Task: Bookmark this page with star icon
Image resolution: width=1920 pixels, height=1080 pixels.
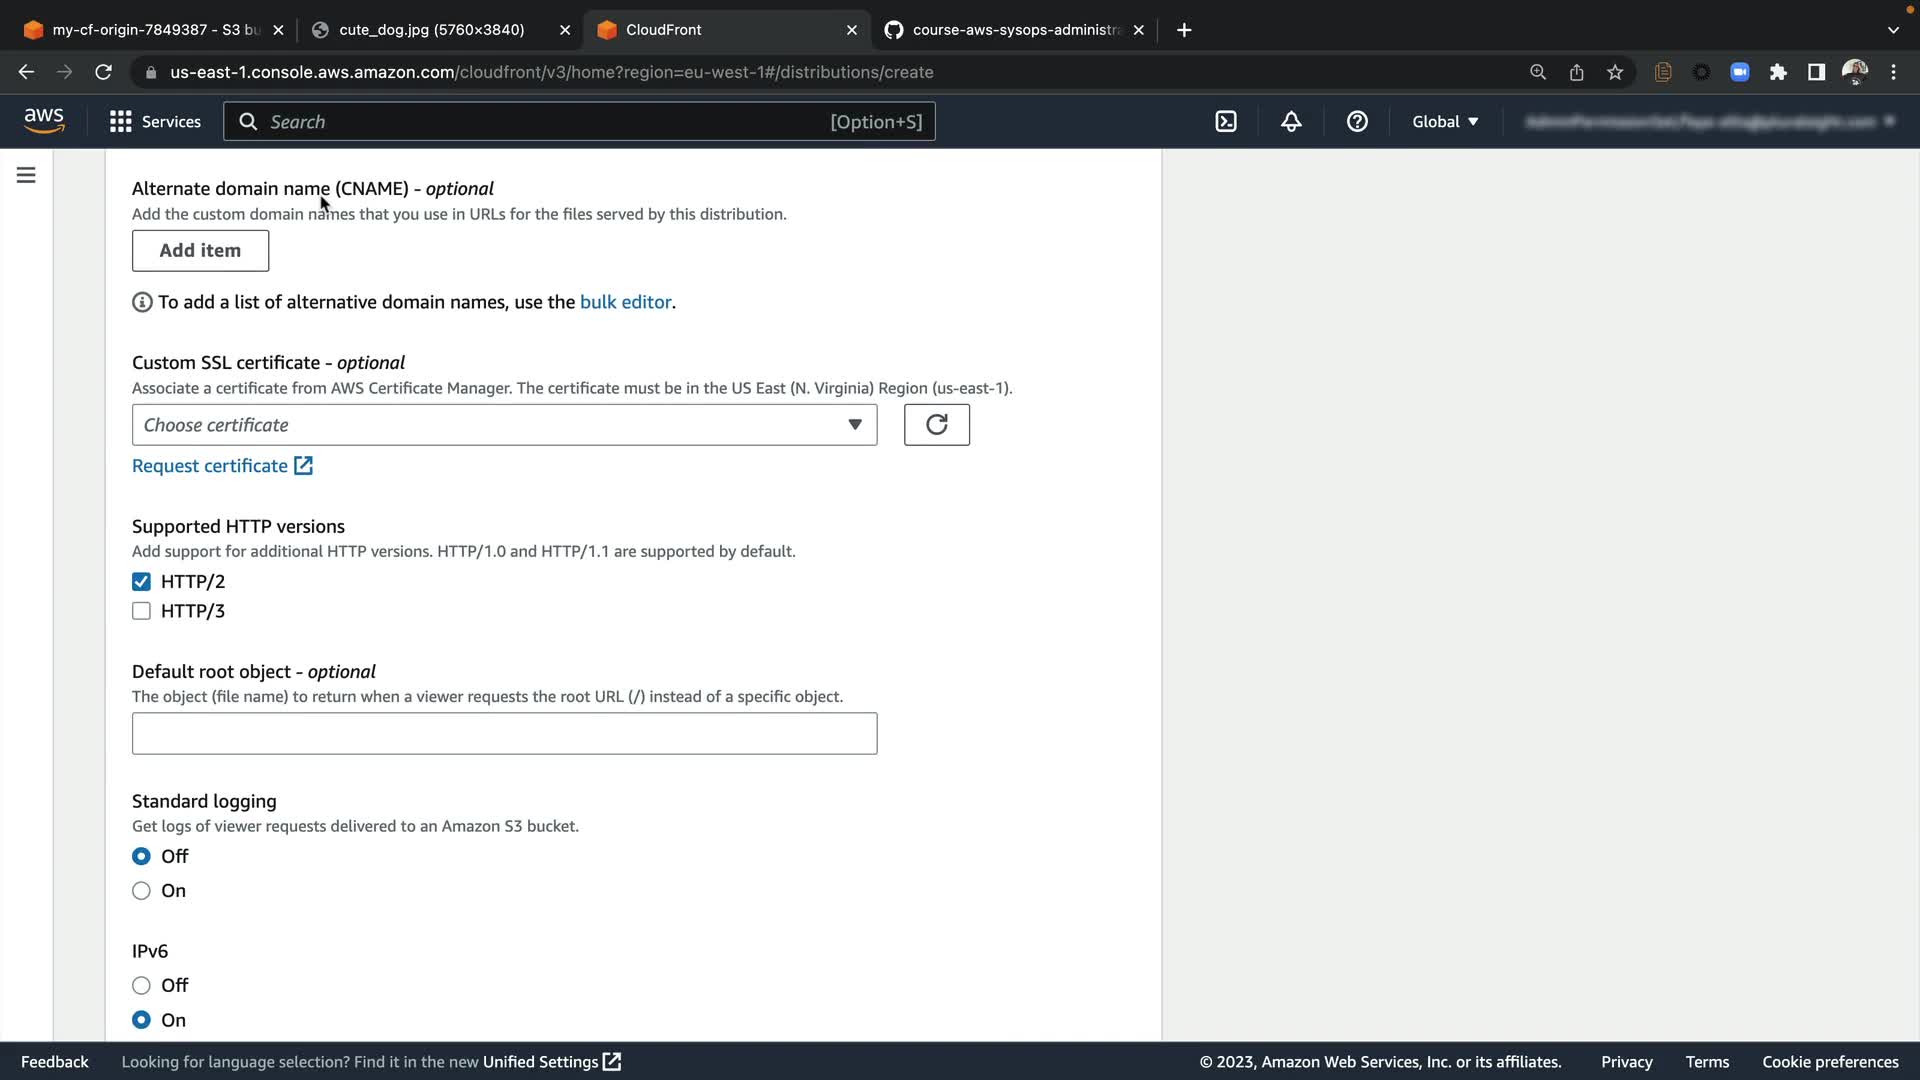Action: click(1615, 72)
